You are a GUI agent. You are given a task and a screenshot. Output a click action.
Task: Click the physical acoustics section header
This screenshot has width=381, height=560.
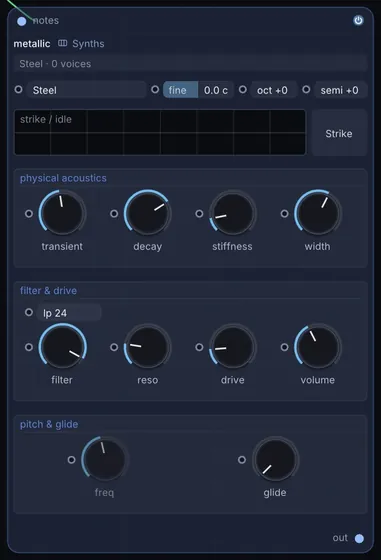click(63, 178)
